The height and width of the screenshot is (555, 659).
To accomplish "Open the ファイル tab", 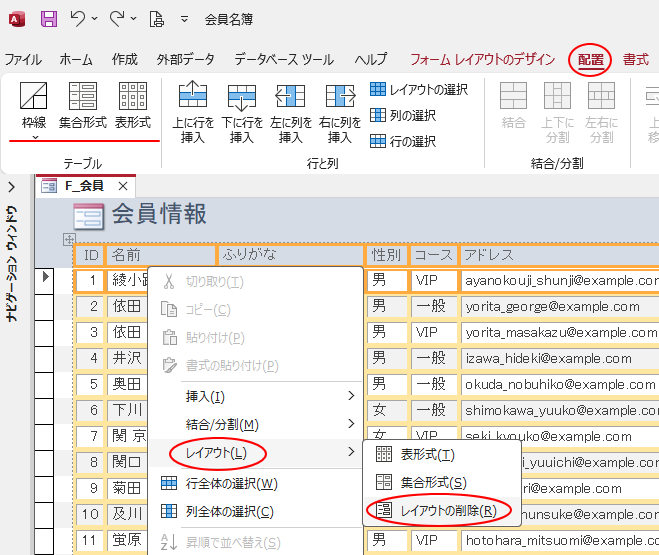I will click(x=23, y=60).
